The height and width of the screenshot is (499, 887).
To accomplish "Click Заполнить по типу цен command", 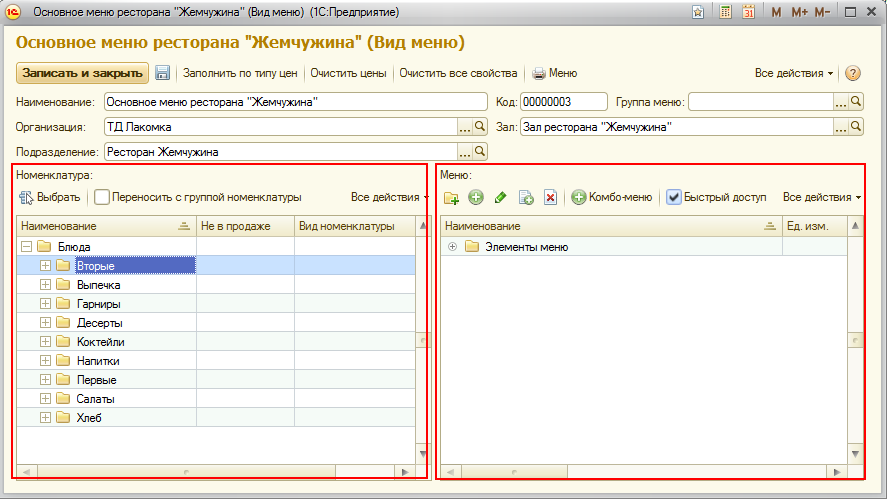I will click(240, 73).
